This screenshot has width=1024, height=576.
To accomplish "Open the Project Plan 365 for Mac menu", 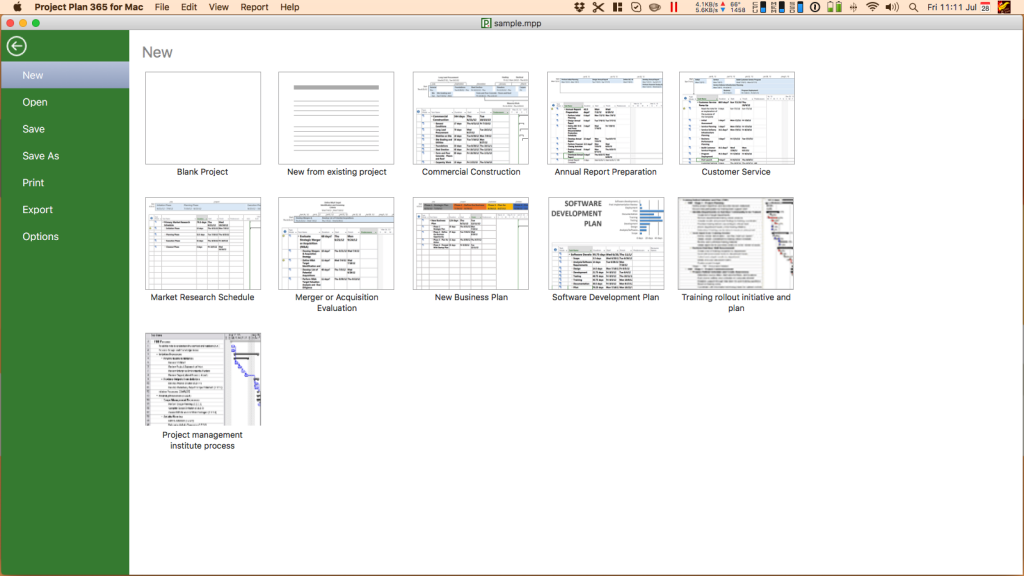I will (x=89, y=7).
